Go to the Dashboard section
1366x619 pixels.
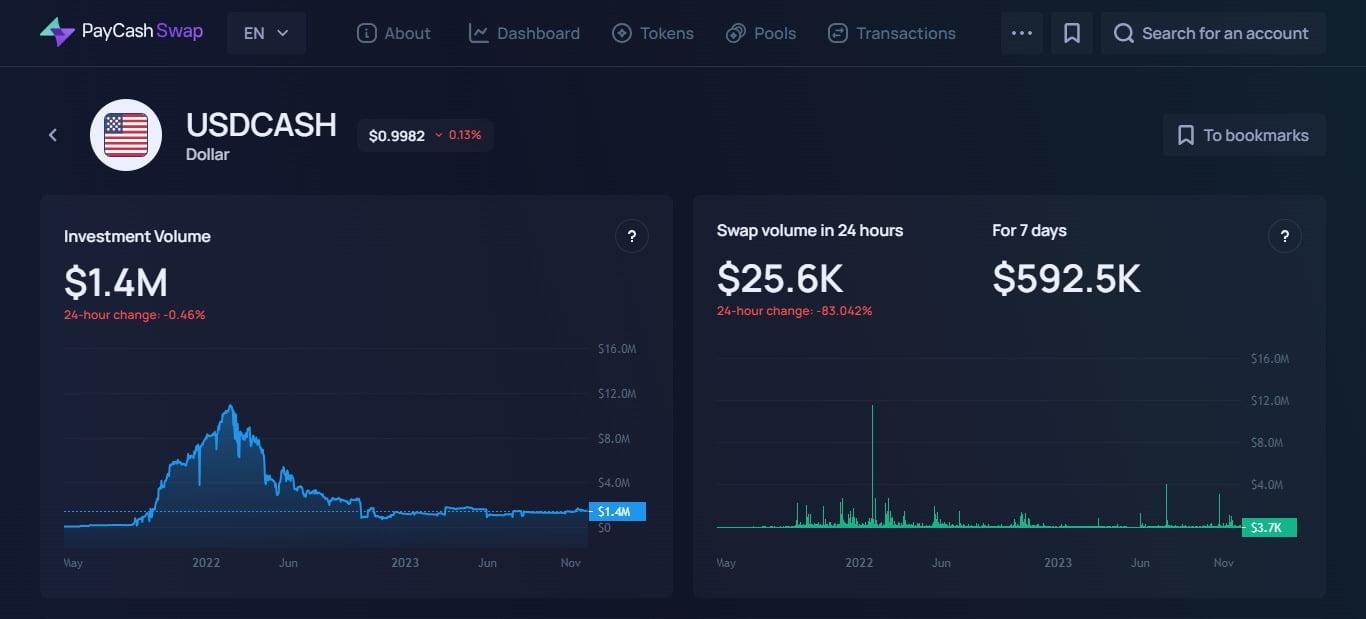pyautogui.click(x=524, y=33)
